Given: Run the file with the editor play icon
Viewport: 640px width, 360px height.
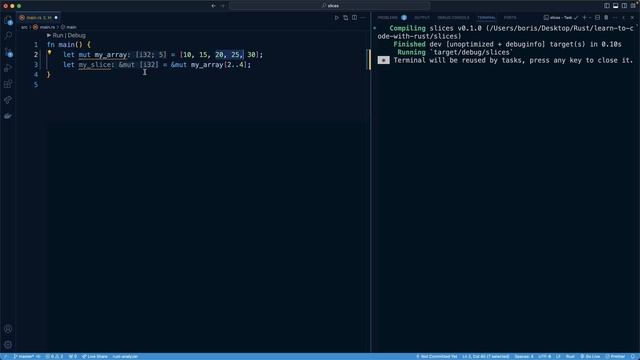Looking at the screenshot, I should pos(337,18).
